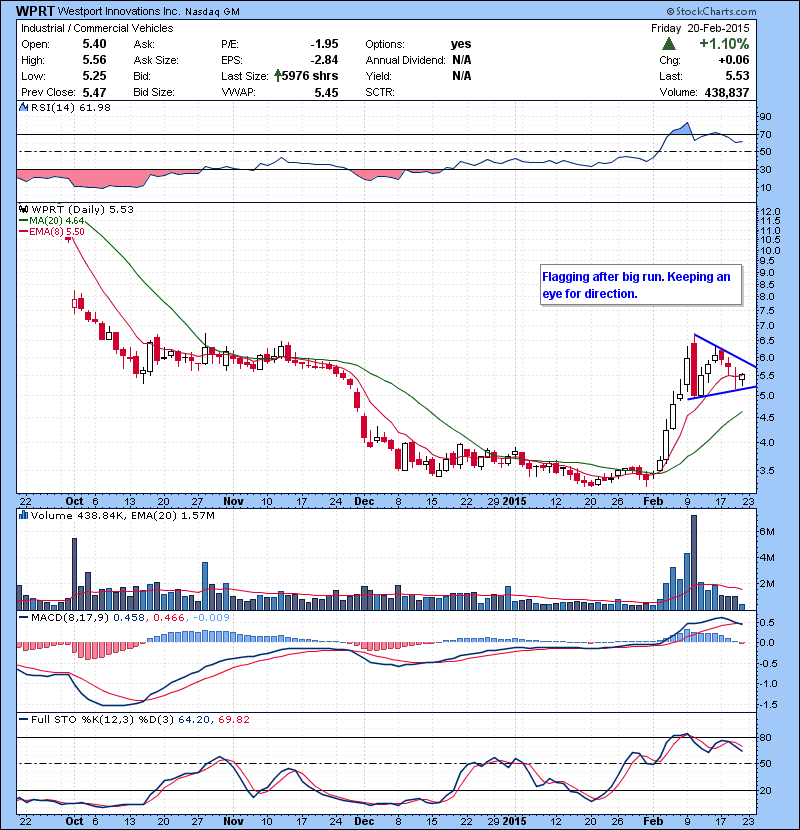Click the green up-triangle next to +1.10%
Screen dimensions: 800x830
669,44
